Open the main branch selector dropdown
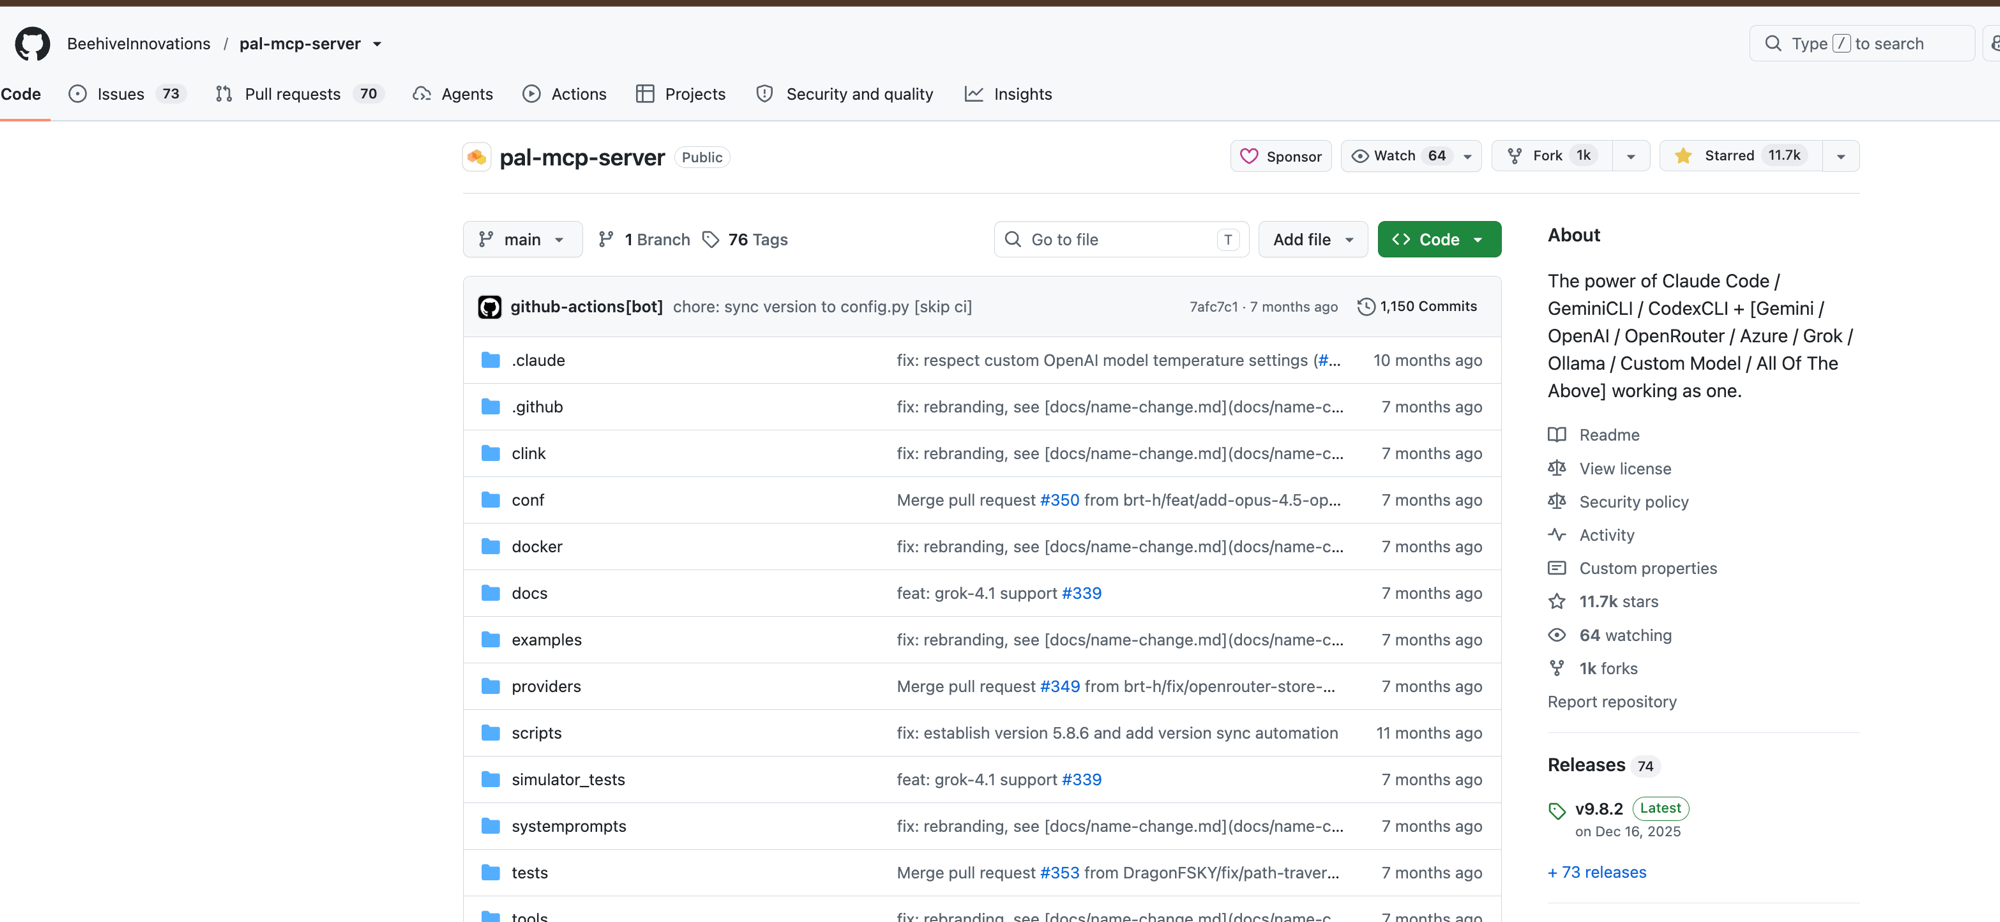 pyautogui.click(x=523, y=240)
